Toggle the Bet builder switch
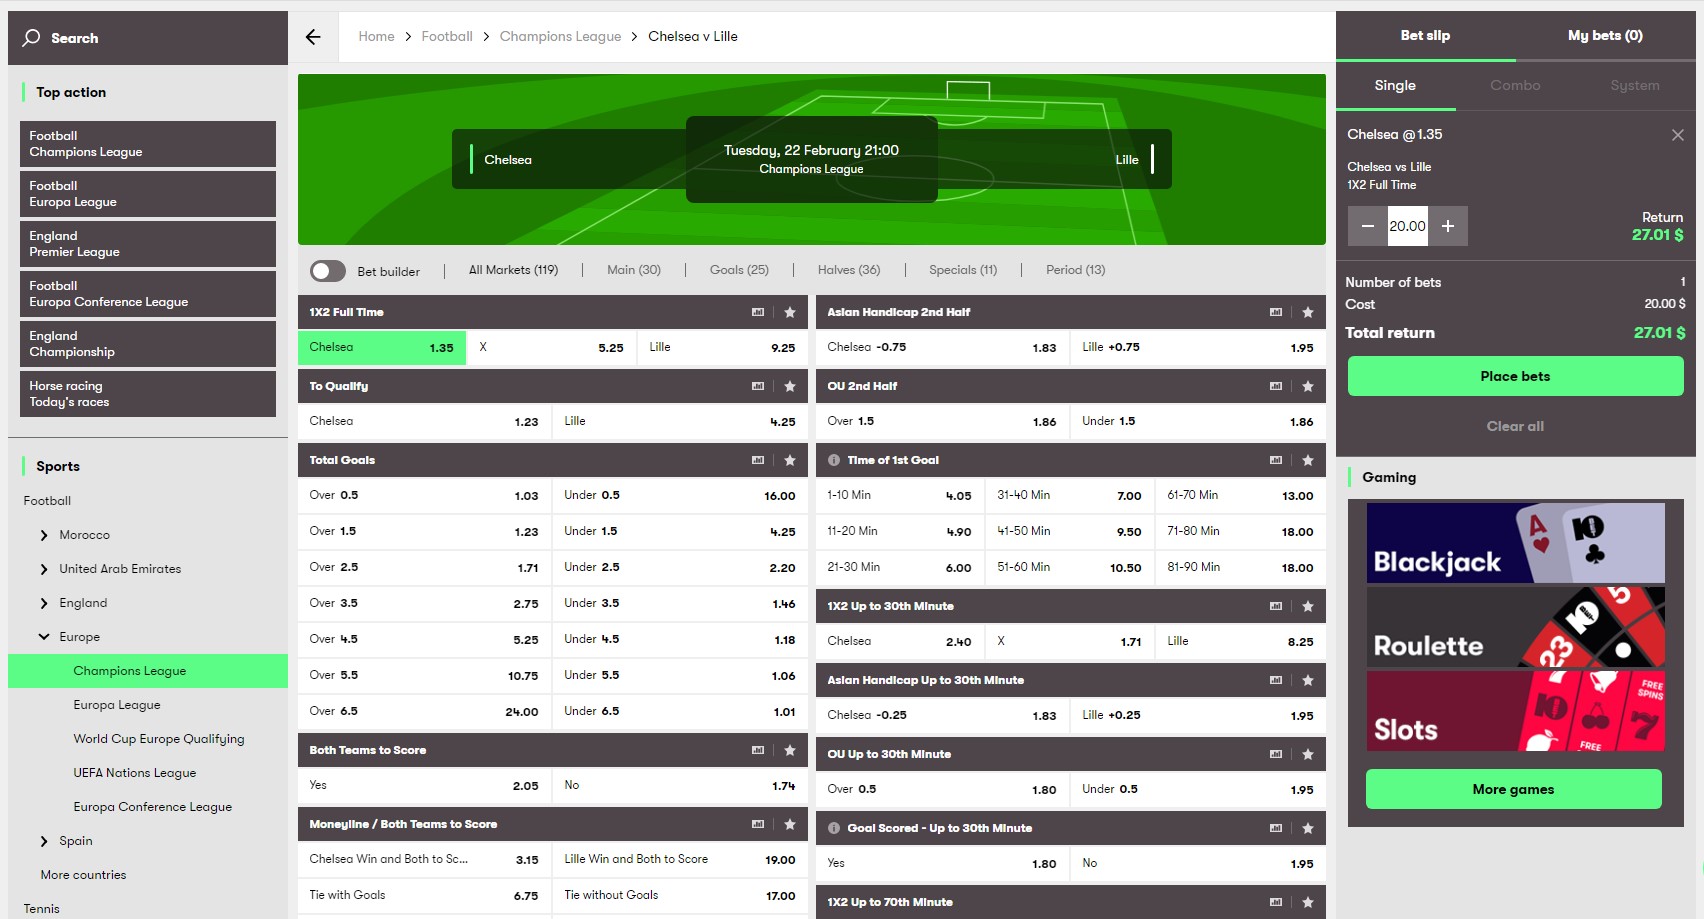 pyautogui.click(x=328, y=271)
